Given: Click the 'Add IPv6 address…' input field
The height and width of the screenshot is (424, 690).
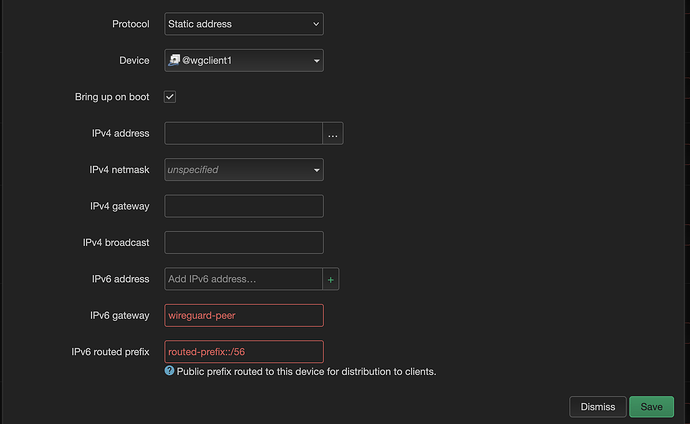Looking at the screenshot, I should [242, 279].
